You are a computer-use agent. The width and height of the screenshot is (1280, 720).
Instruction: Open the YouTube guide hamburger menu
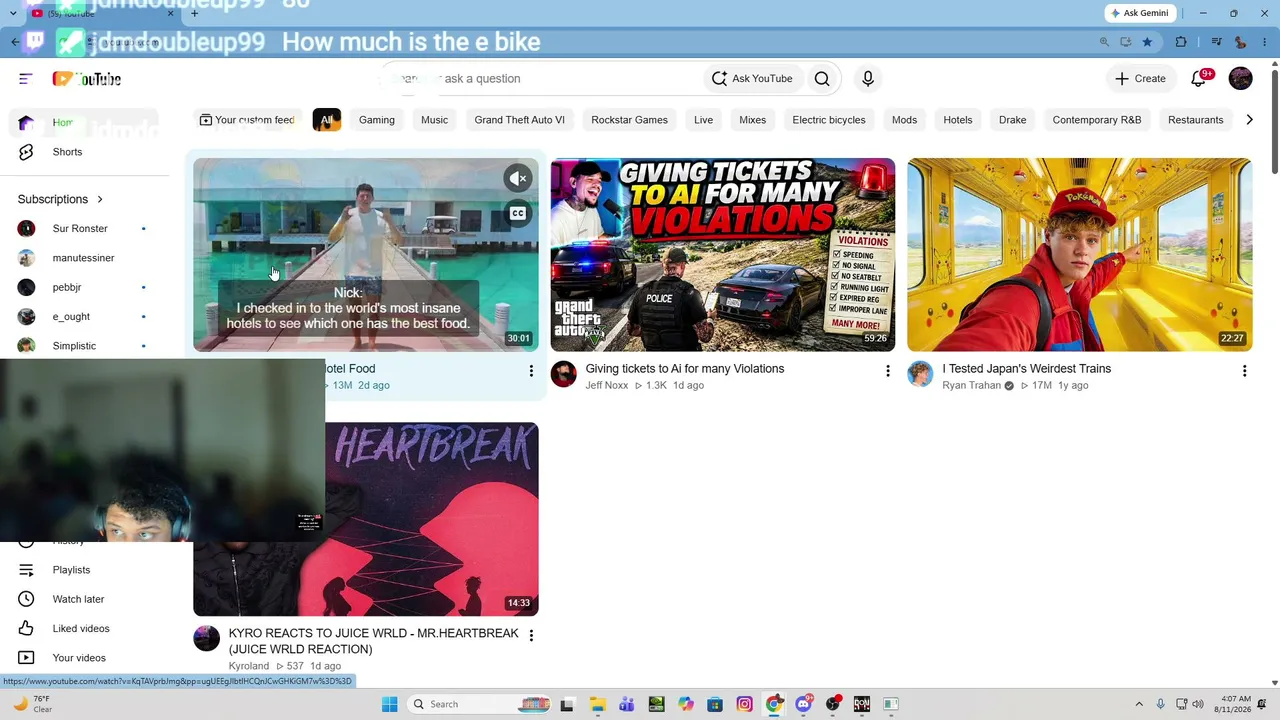[26, 79]
